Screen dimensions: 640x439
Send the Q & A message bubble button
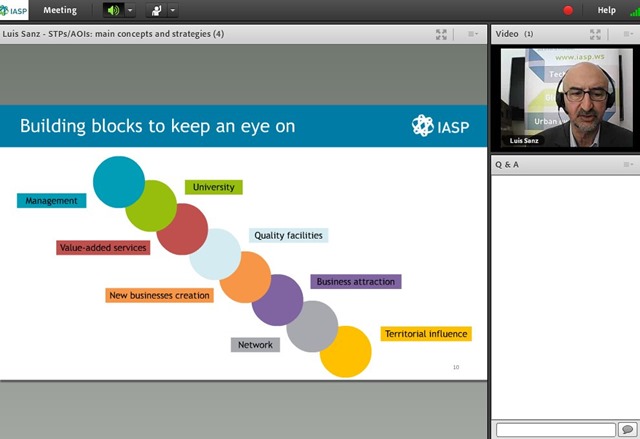point(627,430)
